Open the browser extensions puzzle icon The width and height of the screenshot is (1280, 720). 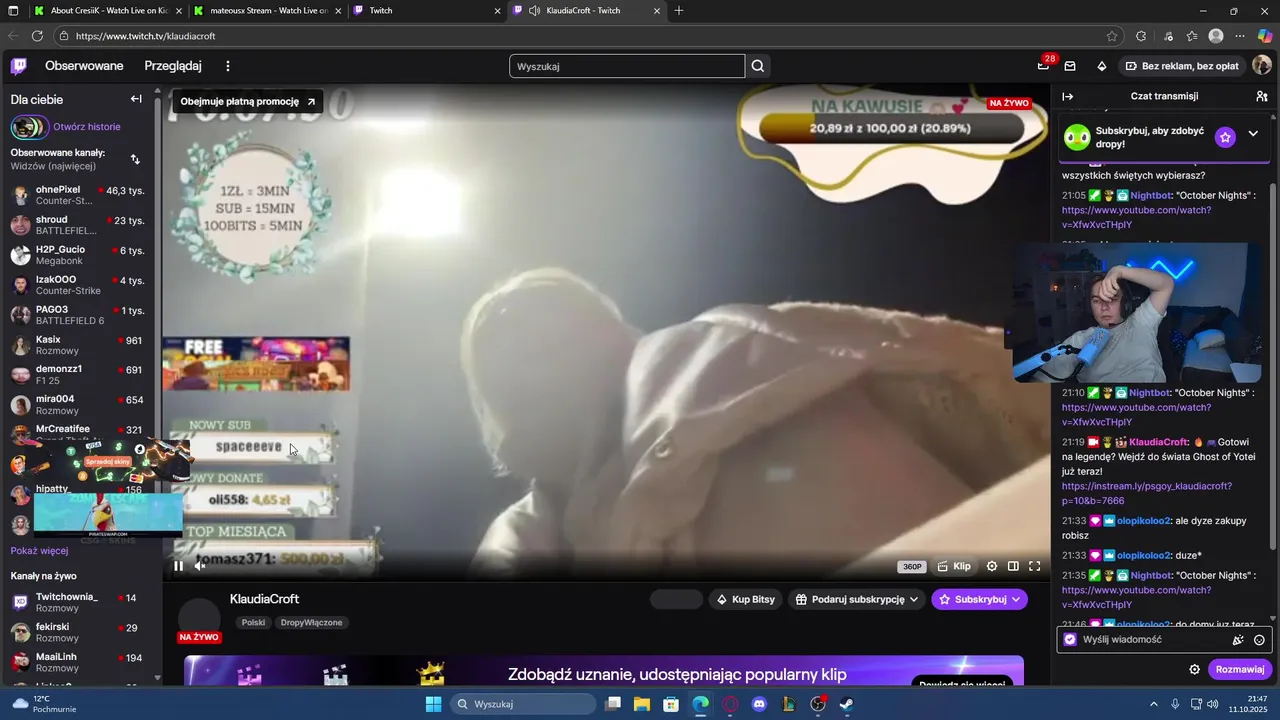[1141, 36]
